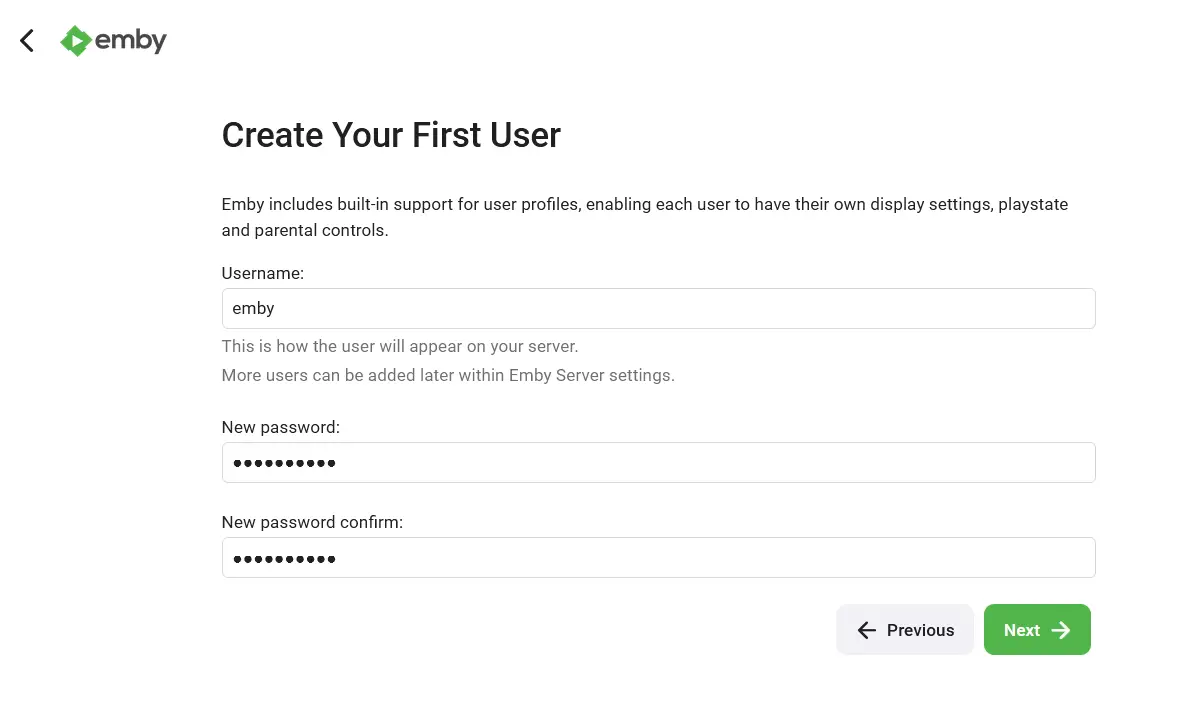Focus the New password confirm field

(x=658, y=558)
